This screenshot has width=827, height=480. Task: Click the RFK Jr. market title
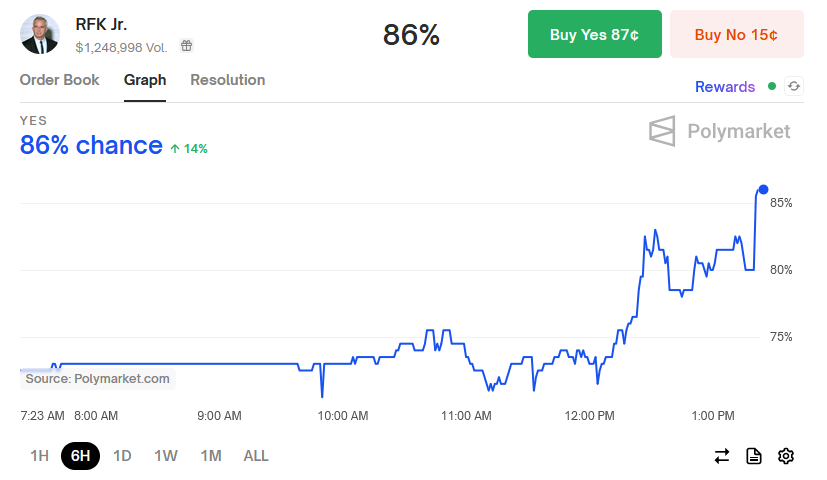pyautogui.click(x=101, y=24)
